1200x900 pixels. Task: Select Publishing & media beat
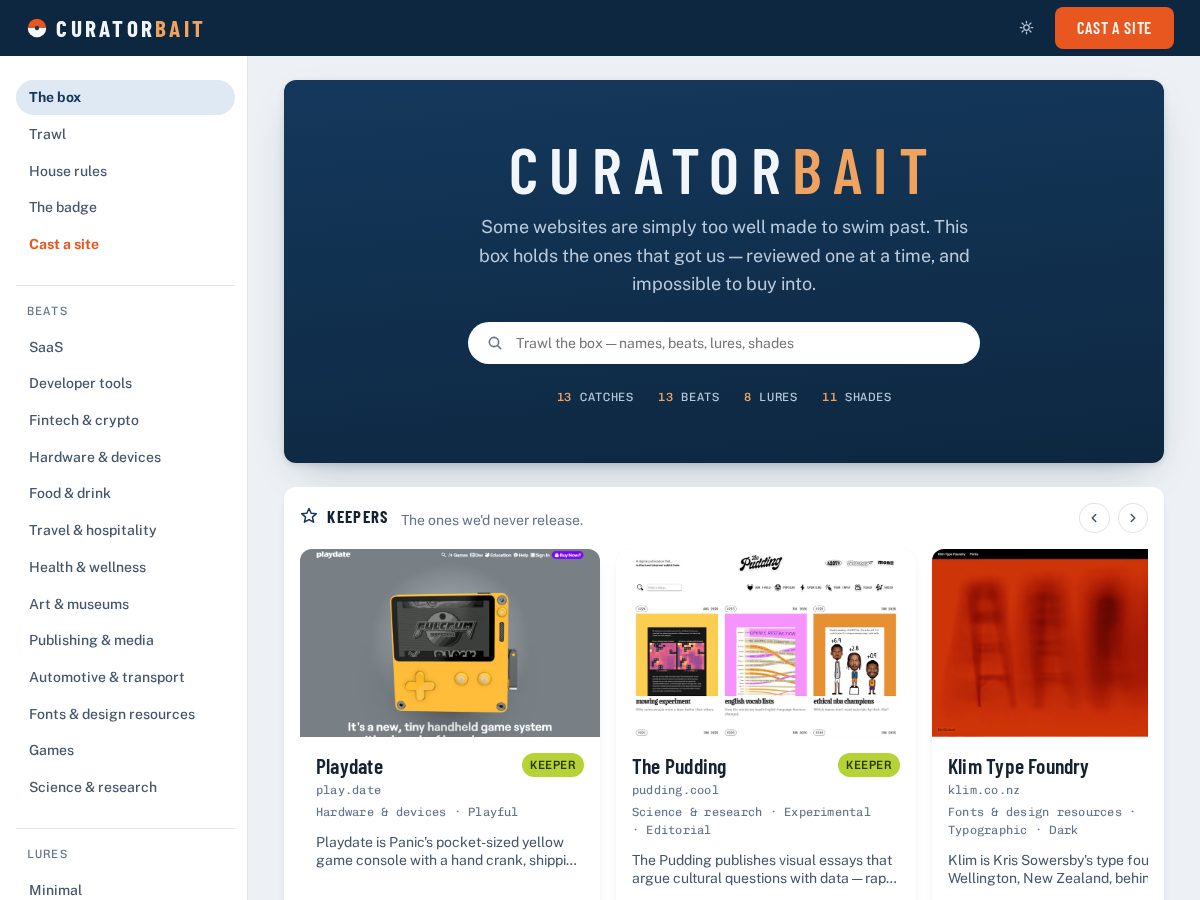125,640
